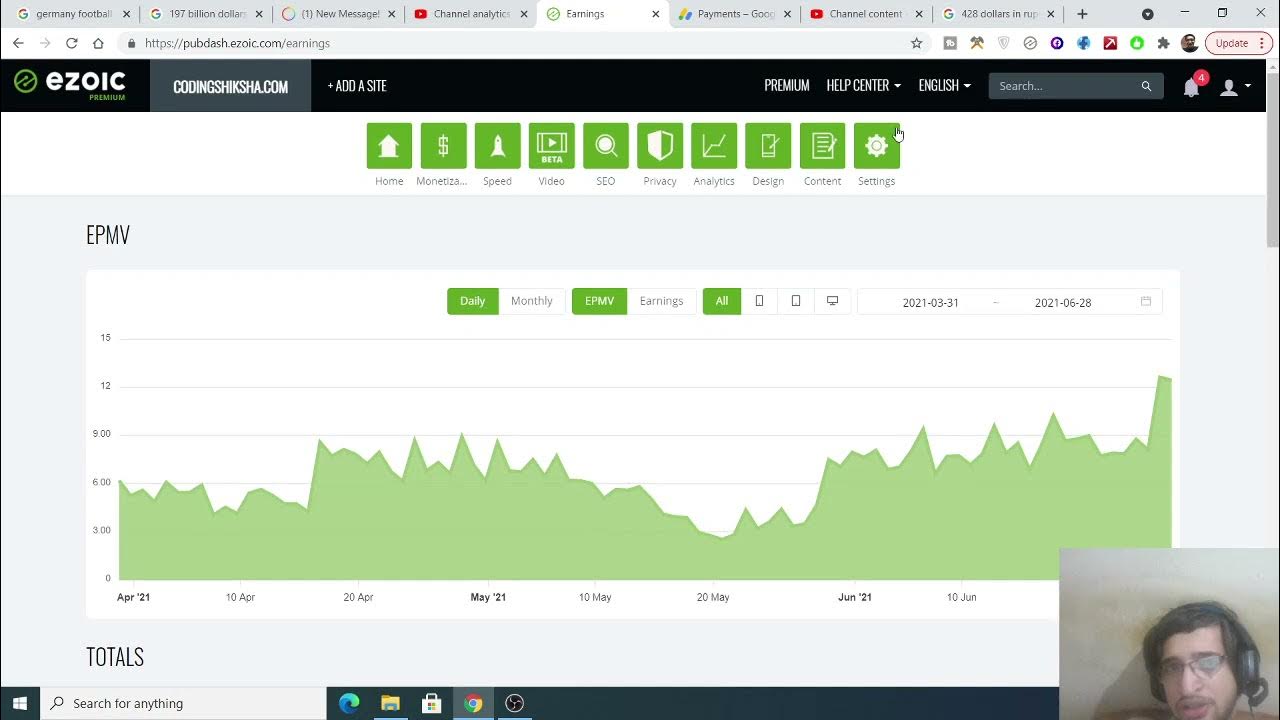1280x720 pixels.
Task: Click the Add a Site link
Action: tap(357, 86)
